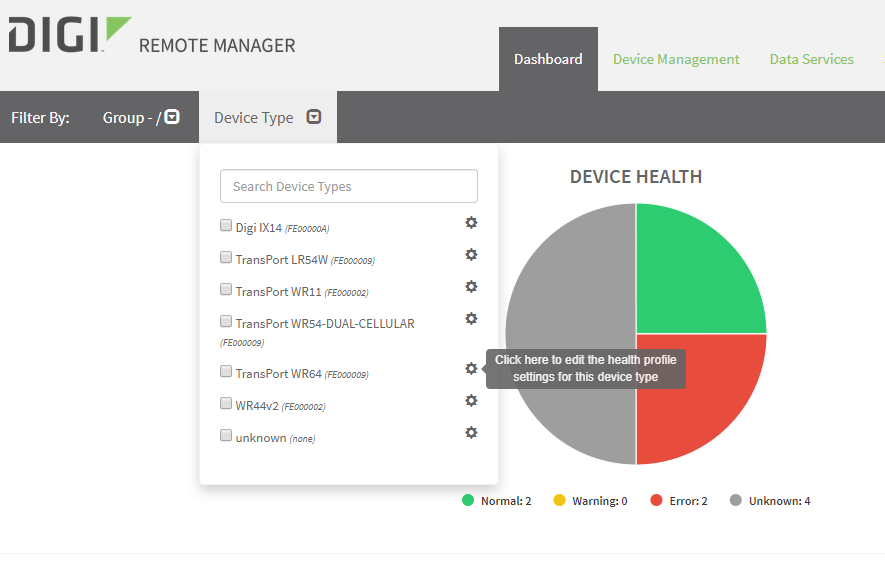Click the gear icon for TransPort WR64
This screenshot has width=885, height=565.
[x=471, y=369]
